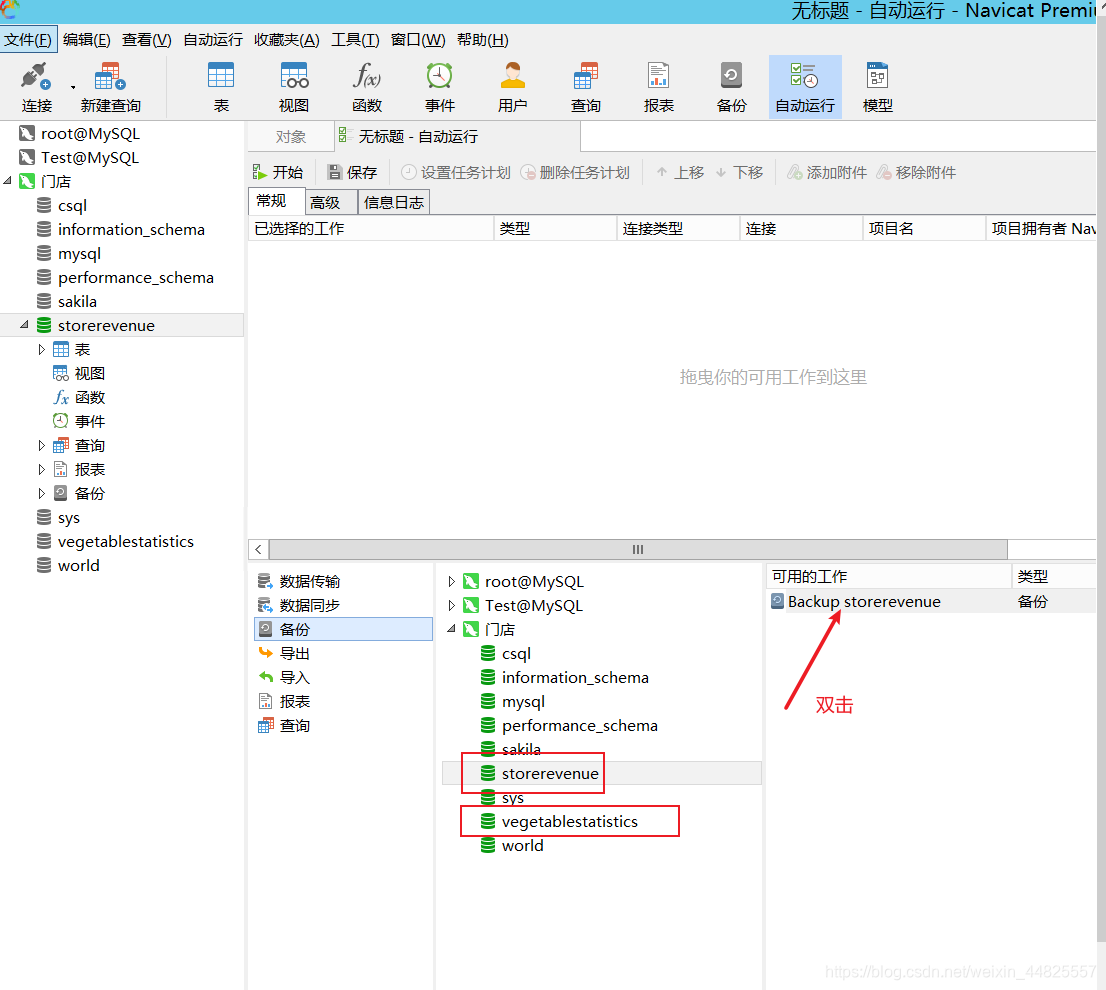Click Delete Task Schedule (删除任务计划)
Viewport: 1106px width, 990px height.
[575, 172]
